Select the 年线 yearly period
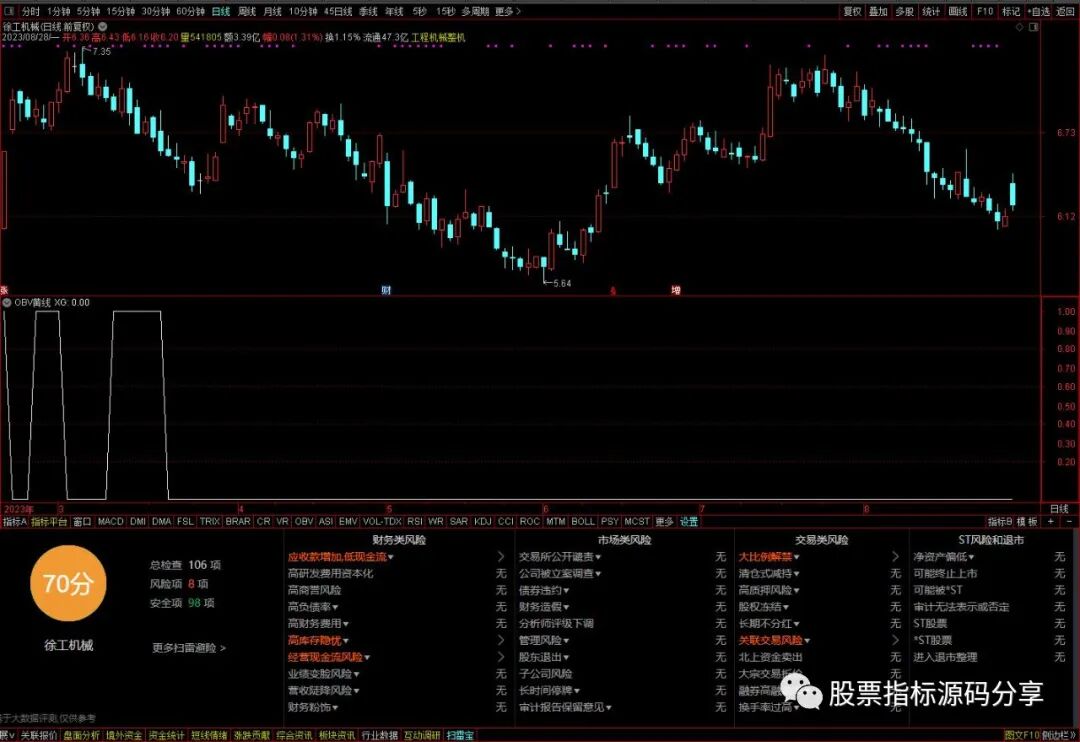Image resolution: width=1080 pixels, height=742 pixels. 394,12
